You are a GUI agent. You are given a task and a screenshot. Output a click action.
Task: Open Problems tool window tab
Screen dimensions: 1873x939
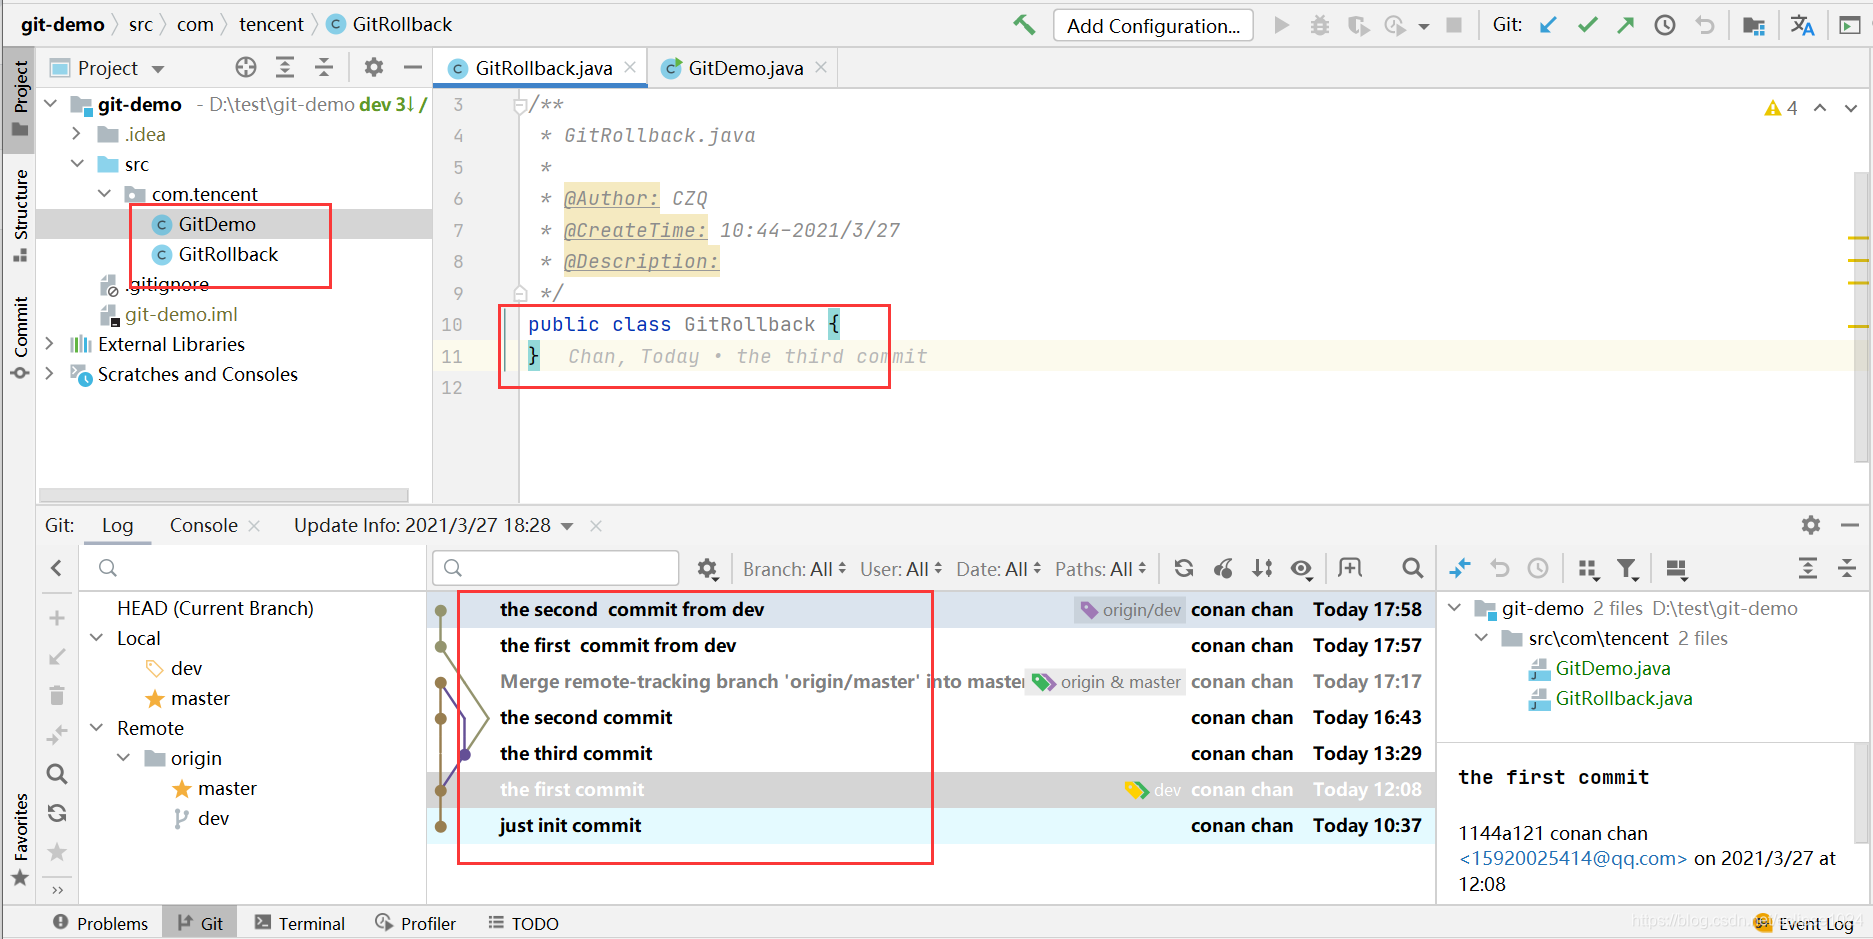[x=100, y=923]
